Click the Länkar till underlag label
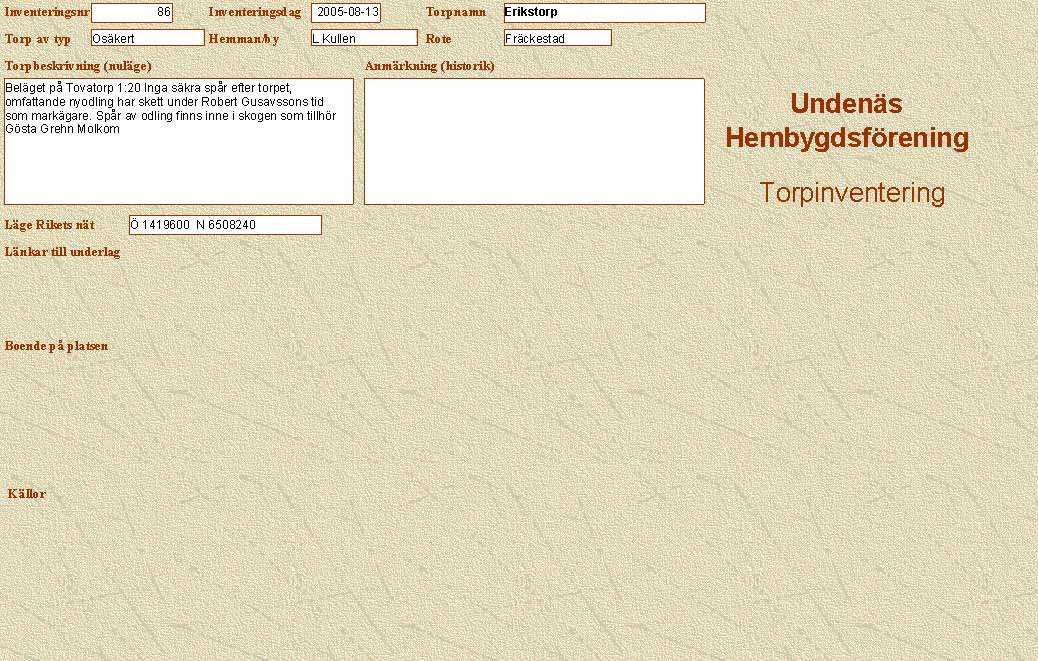Screen dimensions: 1038x661 click(x=62, y=252)
